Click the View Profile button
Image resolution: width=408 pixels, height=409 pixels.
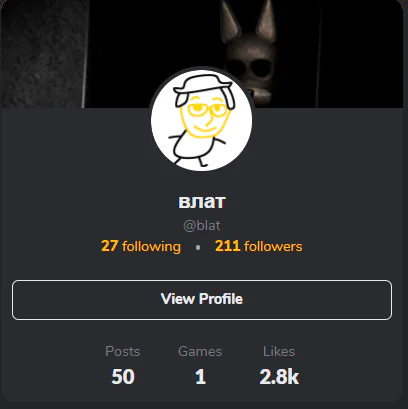pyautogui.click(x=202, y=300)
